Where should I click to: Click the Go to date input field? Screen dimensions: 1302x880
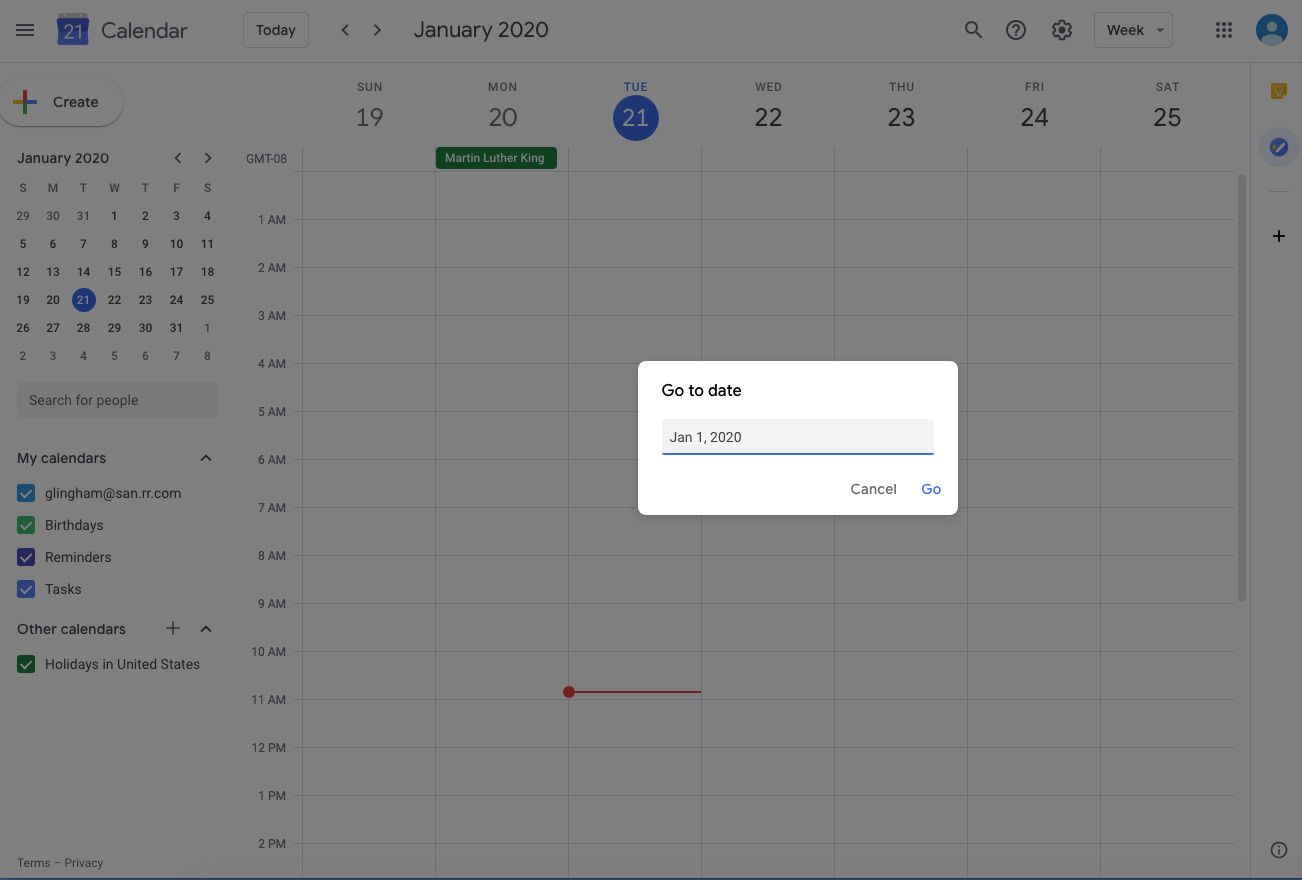coord(797,437)
